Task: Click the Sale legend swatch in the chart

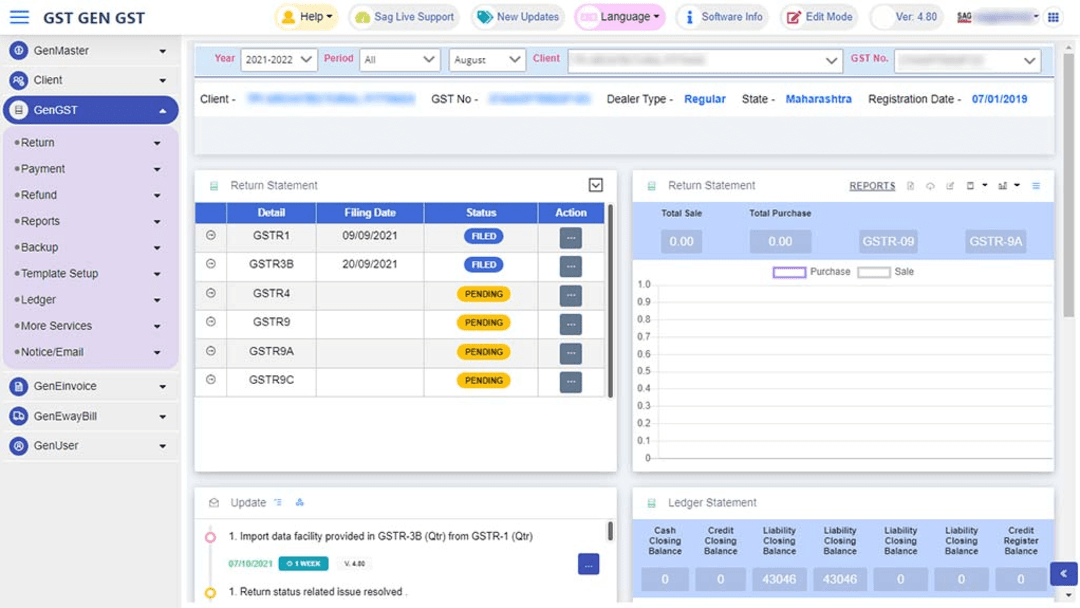Action: (872, 271)
